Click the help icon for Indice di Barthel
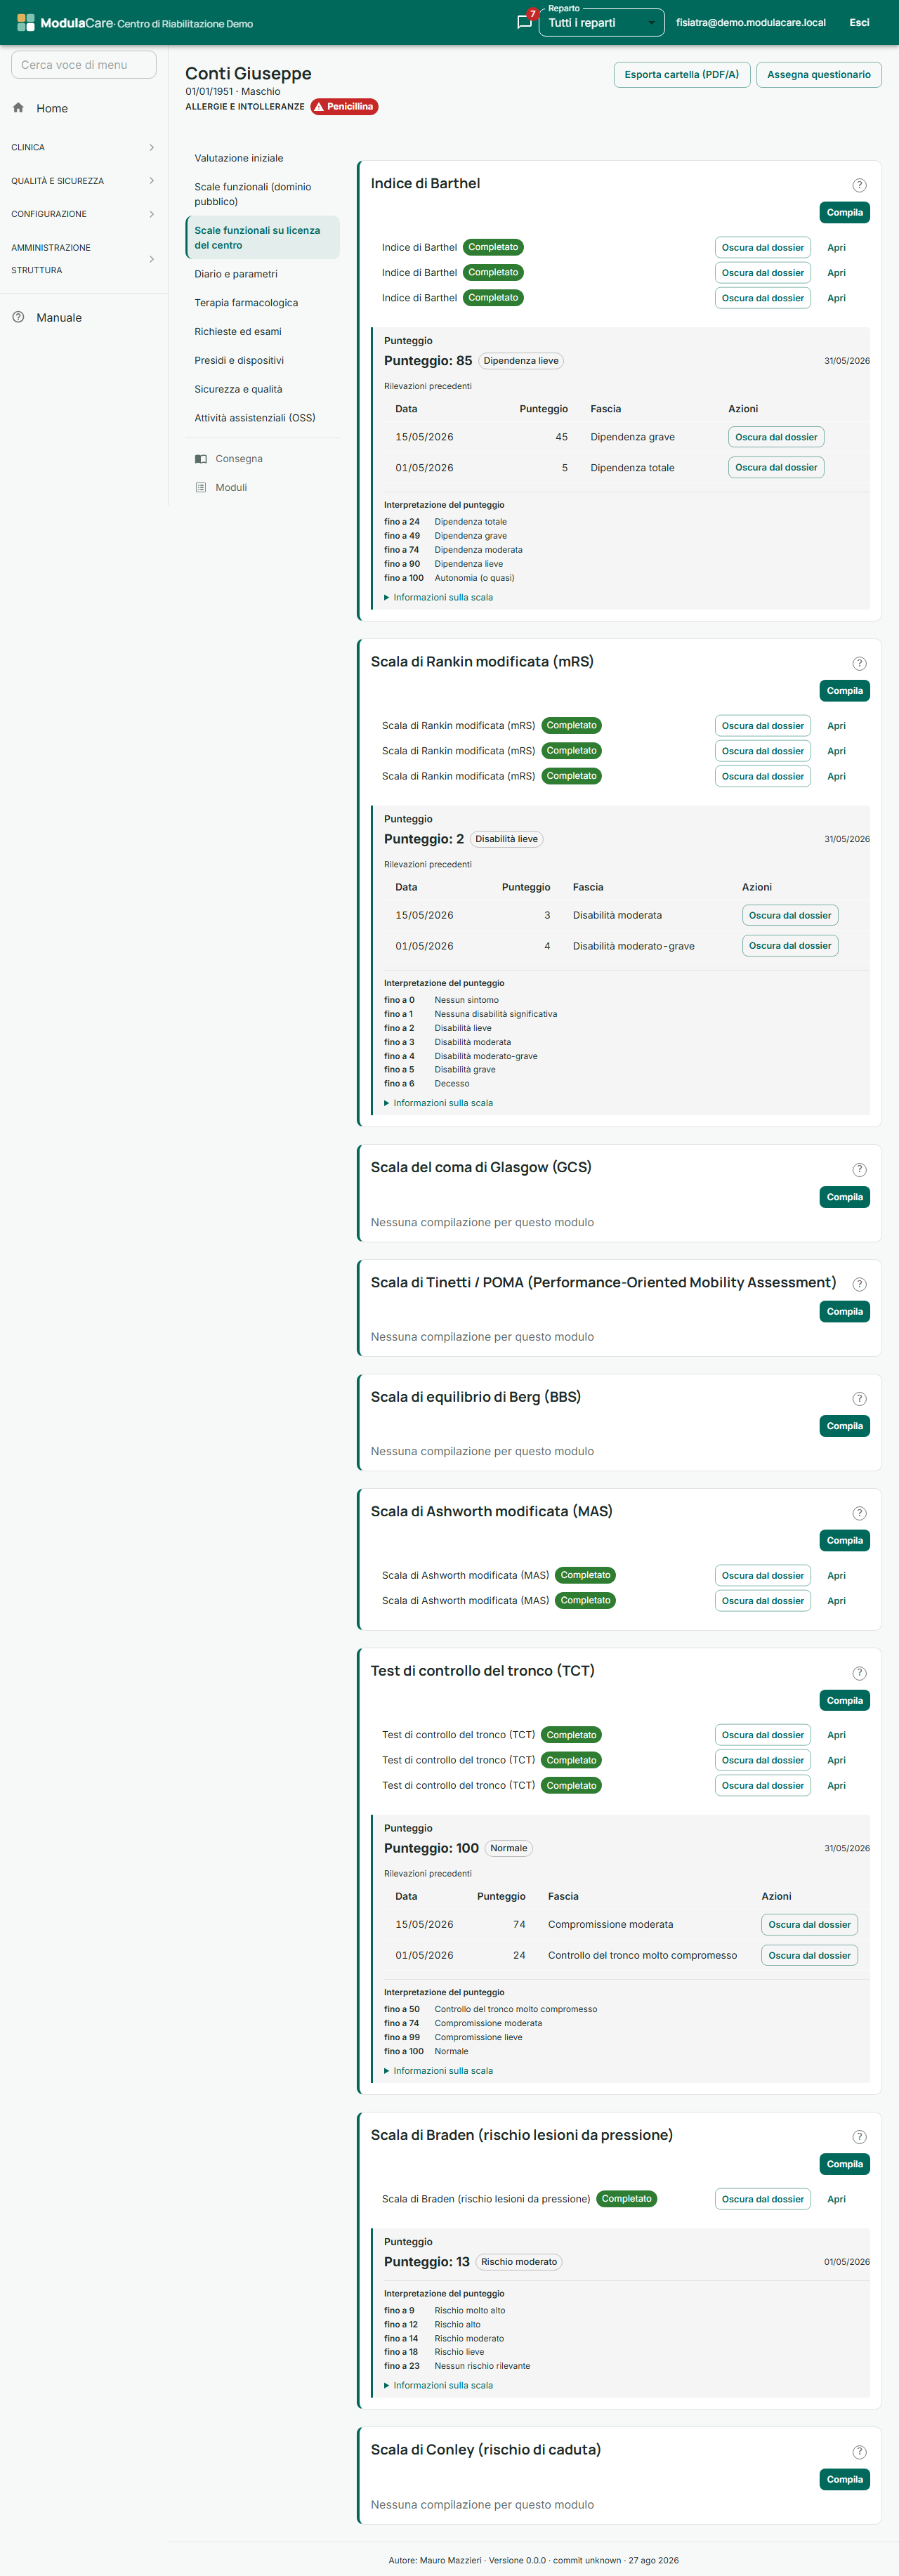This screenshot has height=2576, width=899. (x=859, y=185)
